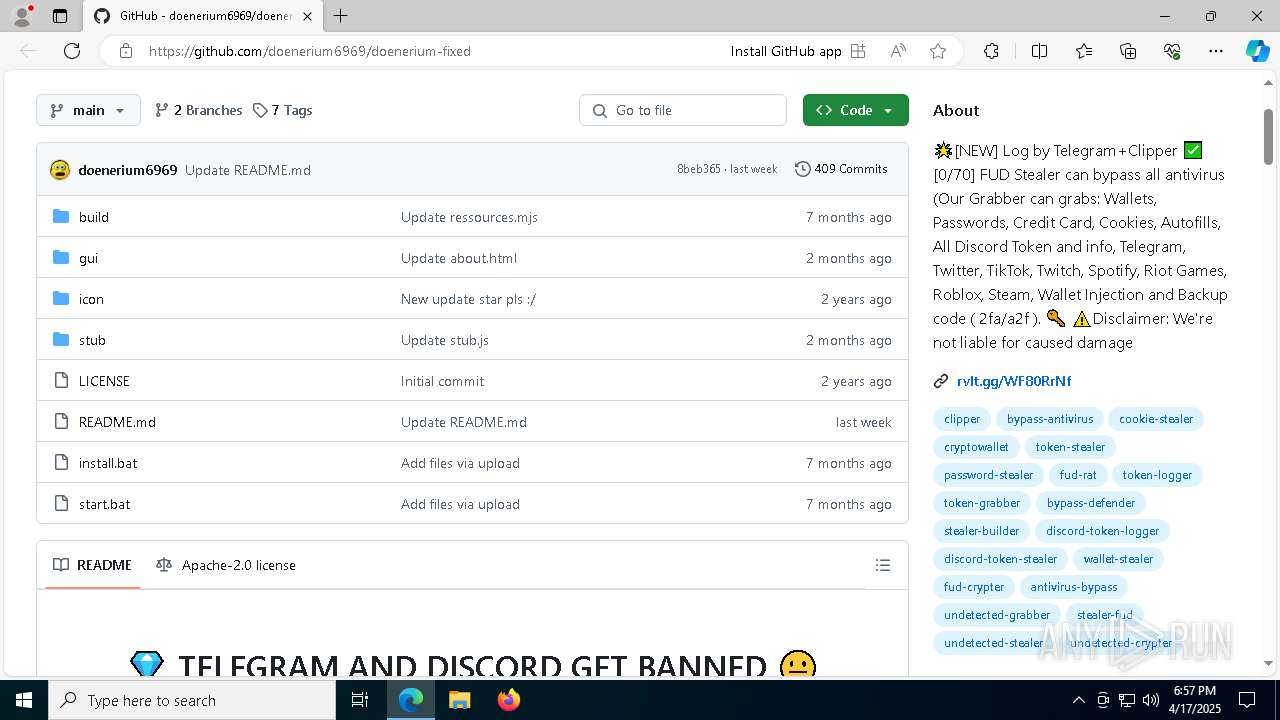Open the README.md file
Viewport: 1280px width, 720px height.
coord(117,422)
